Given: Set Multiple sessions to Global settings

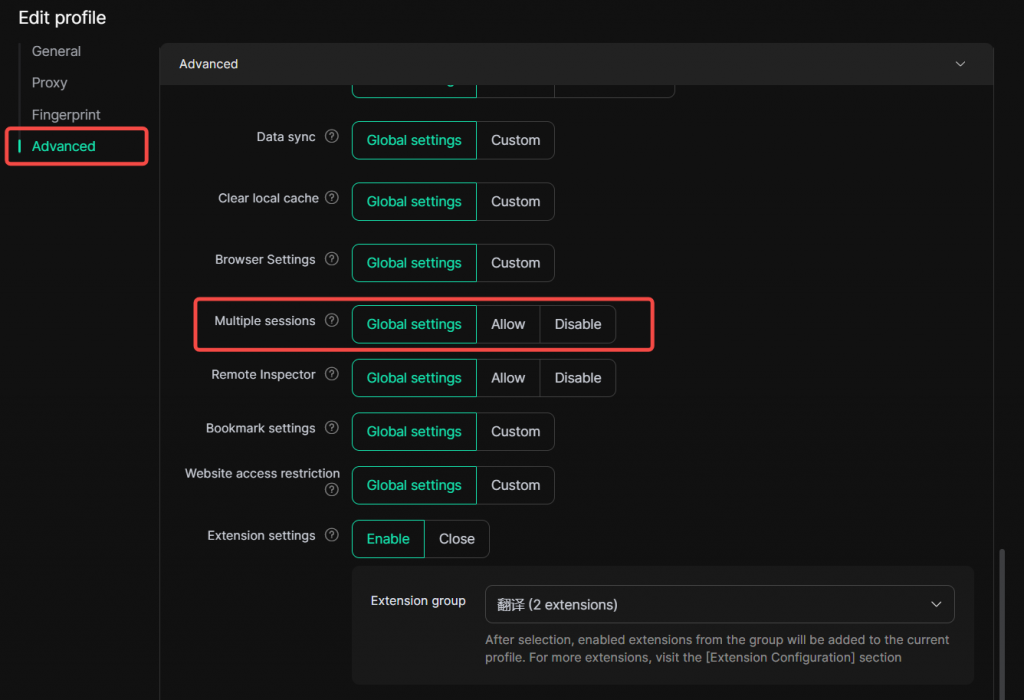Looking at the screenshot, I should click(414, 325).
